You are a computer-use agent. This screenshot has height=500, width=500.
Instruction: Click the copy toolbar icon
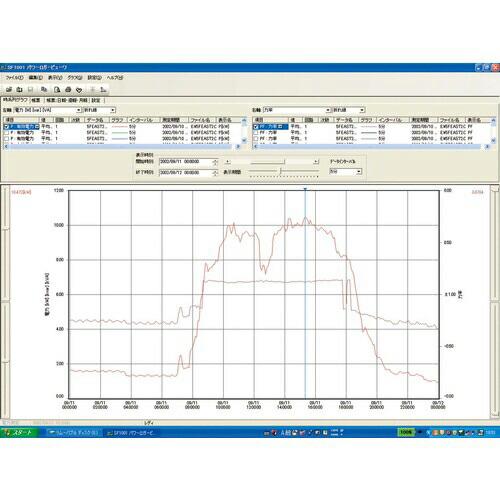point(44,89)
